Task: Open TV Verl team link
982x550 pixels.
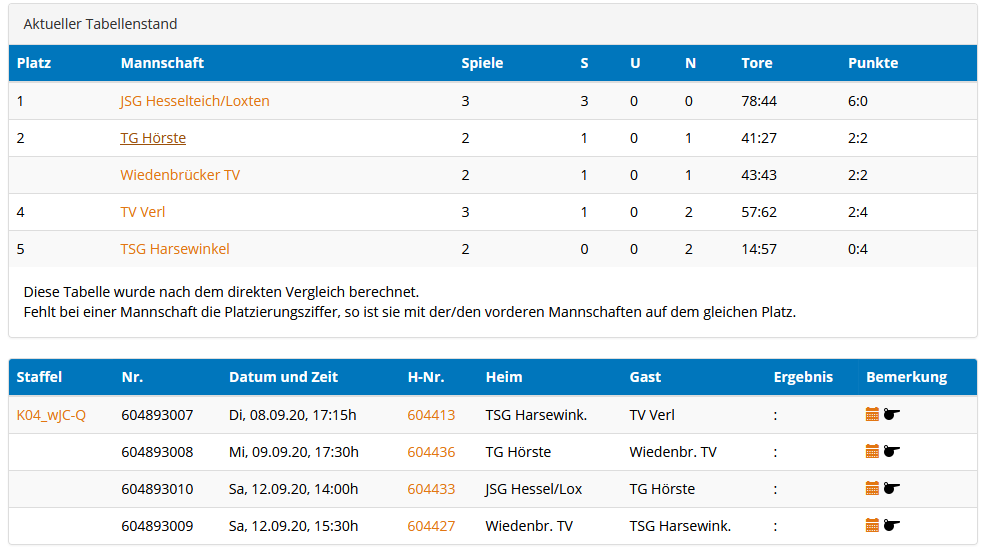Action: point(143,212)
